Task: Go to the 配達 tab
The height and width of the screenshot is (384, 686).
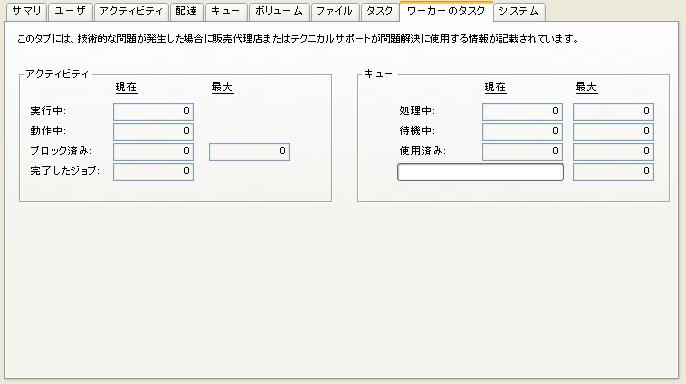Action: [x=186, y=11]
